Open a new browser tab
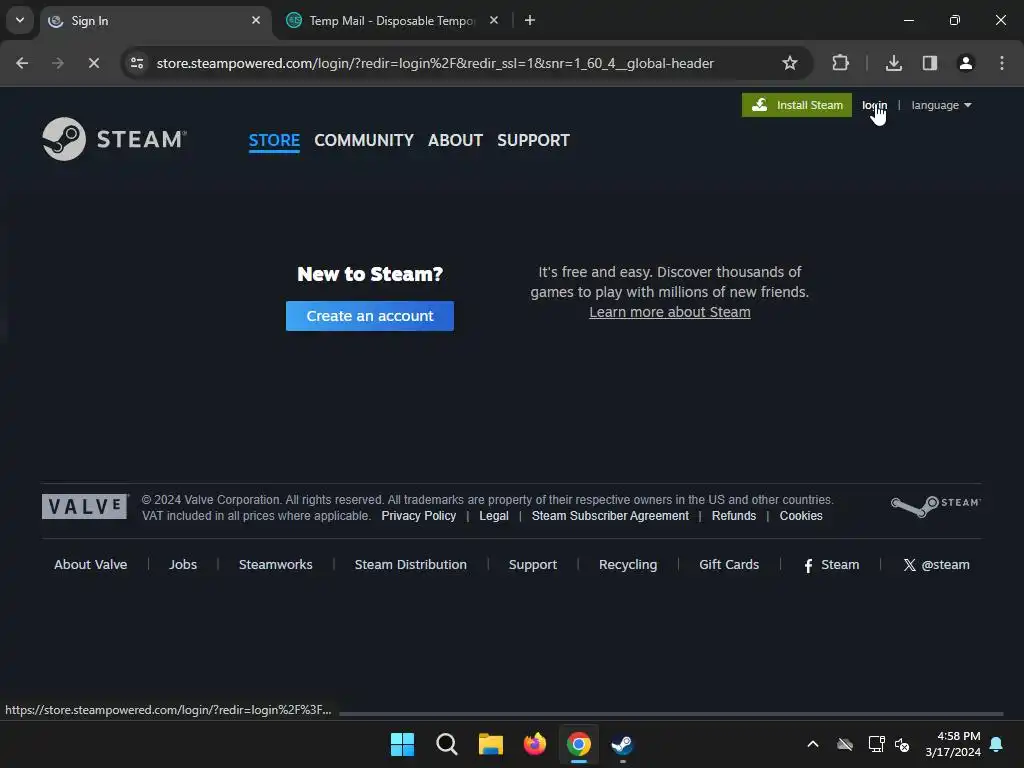 click(x=530, y=20)
